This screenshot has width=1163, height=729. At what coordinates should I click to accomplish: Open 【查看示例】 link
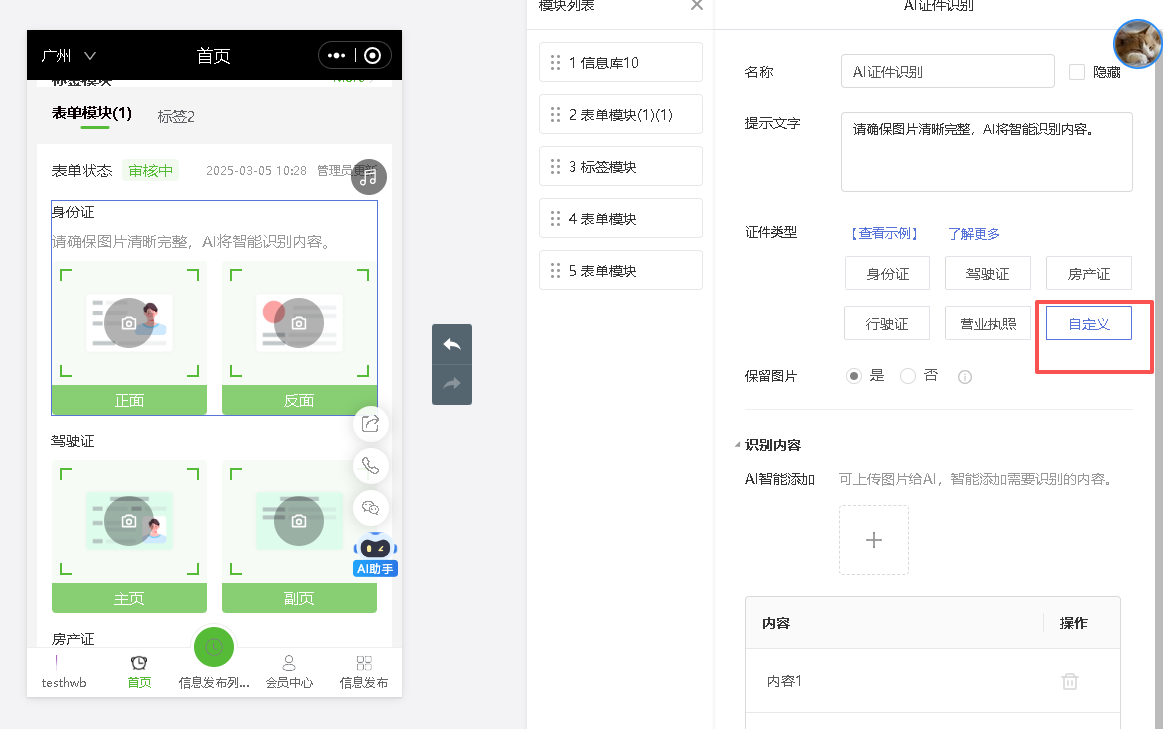884,234
